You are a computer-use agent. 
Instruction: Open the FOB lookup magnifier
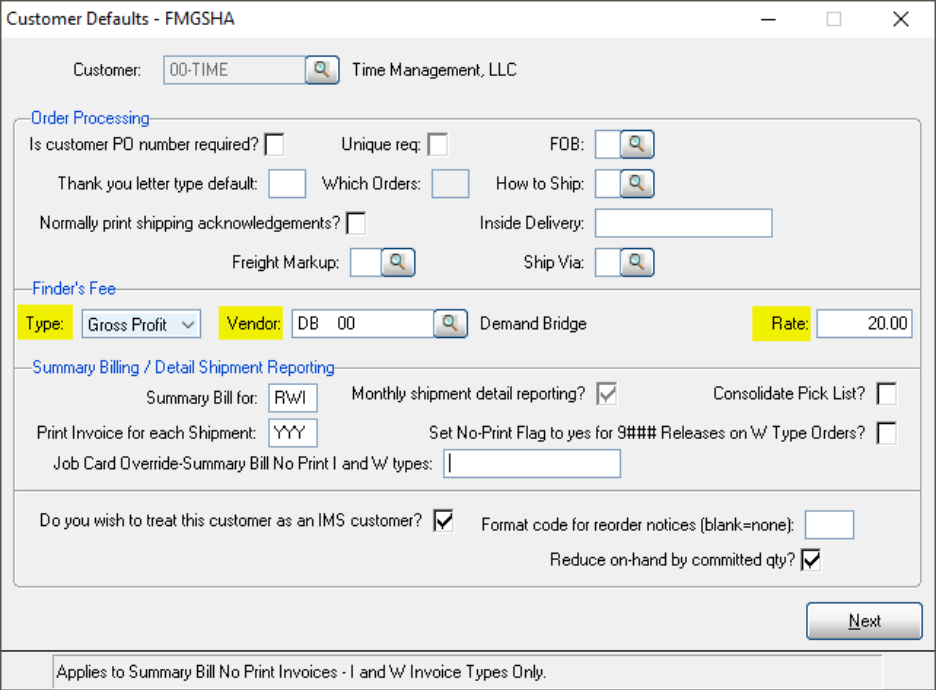click(x=637, y=144)
